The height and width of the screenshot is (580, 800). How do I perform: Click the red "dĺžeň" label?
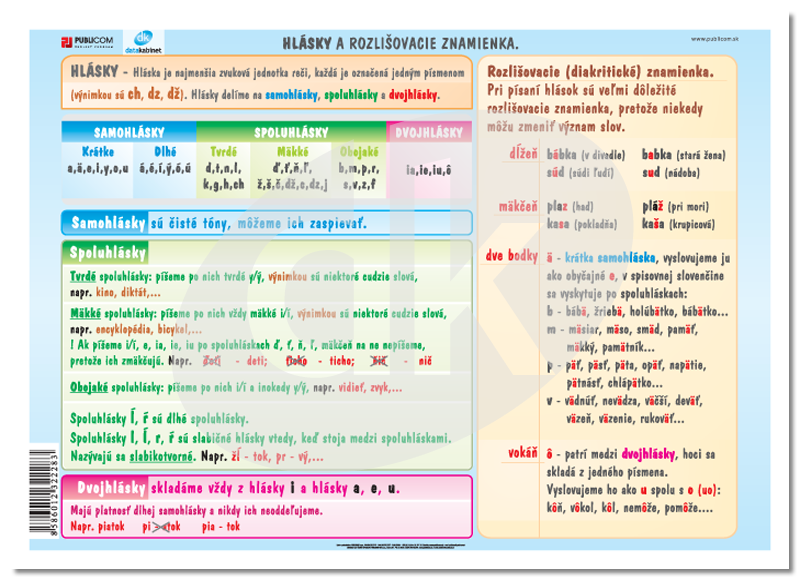pos(523,153)
